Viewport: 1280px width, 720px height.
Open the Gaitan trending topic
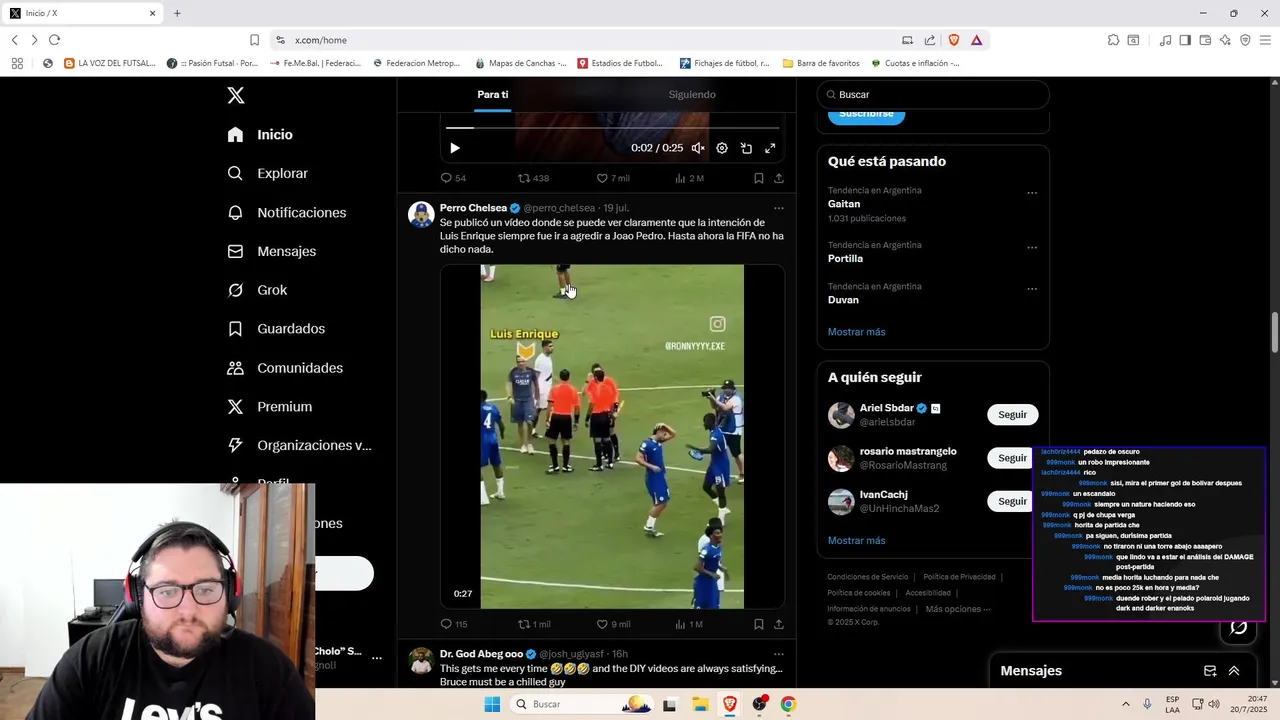pyautogui.click(x=844, y=204)
